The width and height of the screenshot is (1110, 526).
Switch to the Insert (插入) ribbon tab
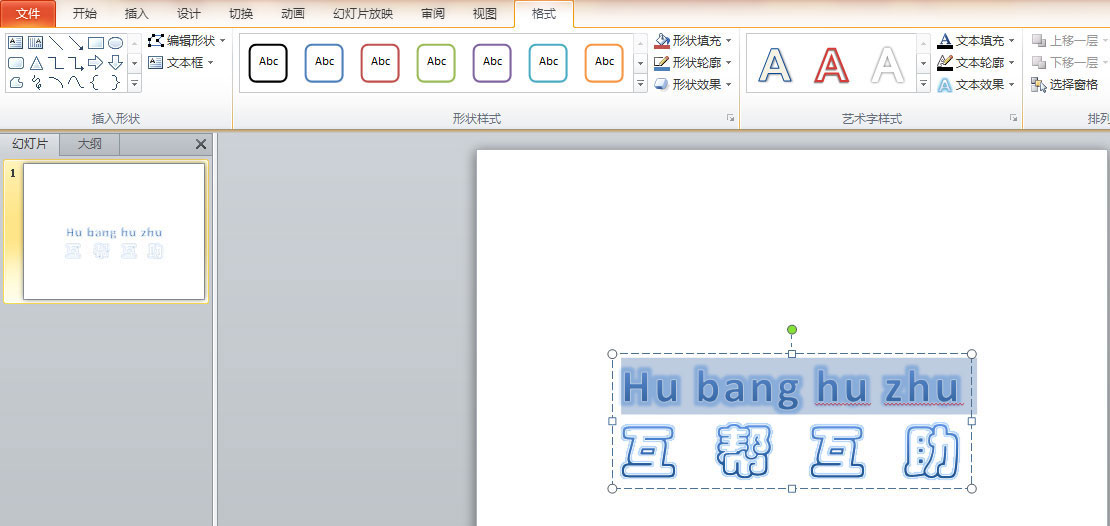136,14
